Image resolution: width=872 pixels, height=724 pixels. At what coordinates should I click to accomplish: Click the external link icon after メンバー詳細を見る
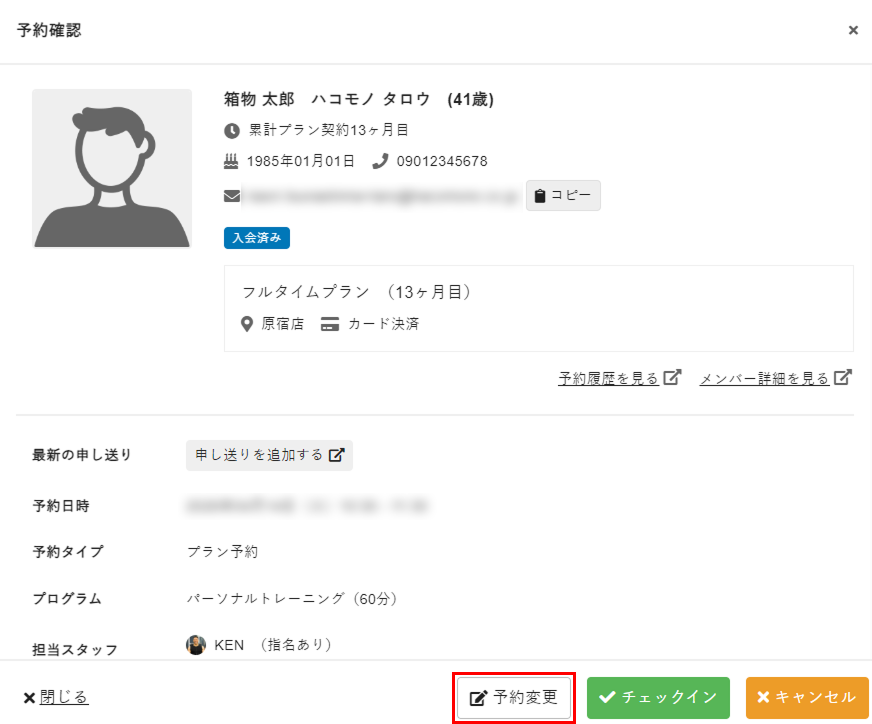point(844,377)
